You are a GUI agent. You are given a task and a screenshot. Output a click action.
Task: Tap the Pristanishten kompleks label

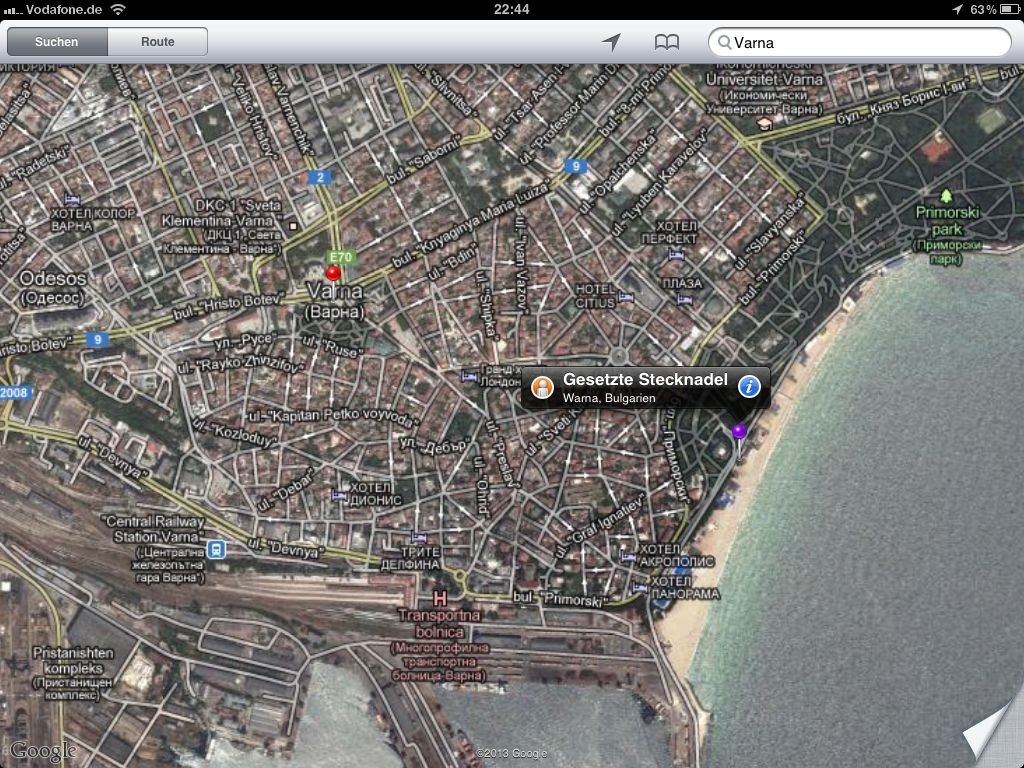(73, 673)
